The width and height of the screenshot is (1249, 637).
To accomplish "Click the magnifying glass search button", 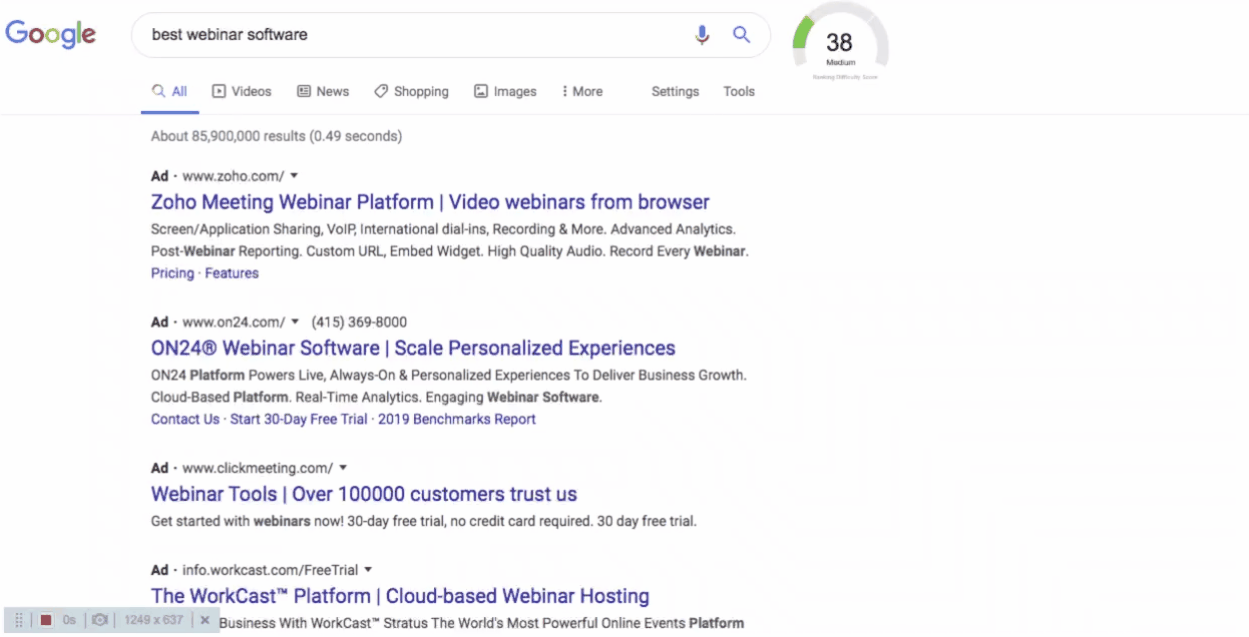I will [741, 35].
